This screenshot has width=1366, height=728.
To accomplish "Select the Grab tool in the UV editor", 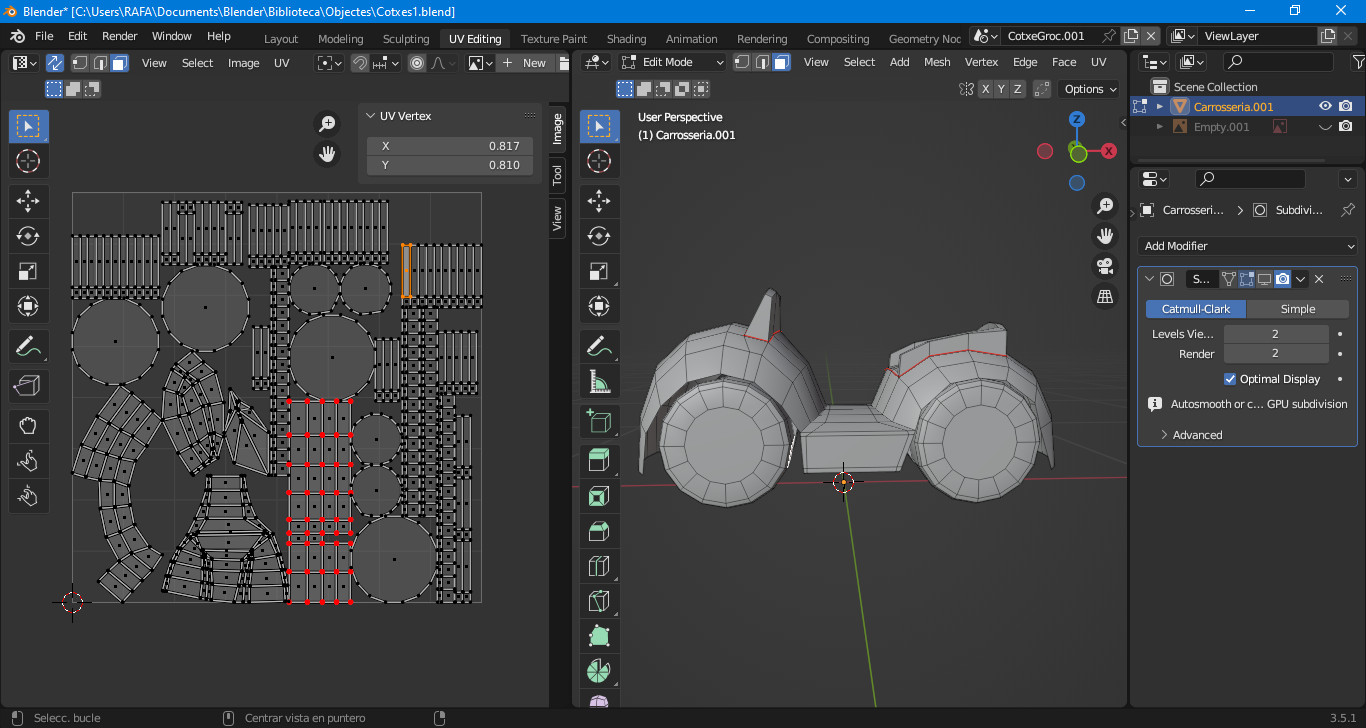I will [28, 426].
